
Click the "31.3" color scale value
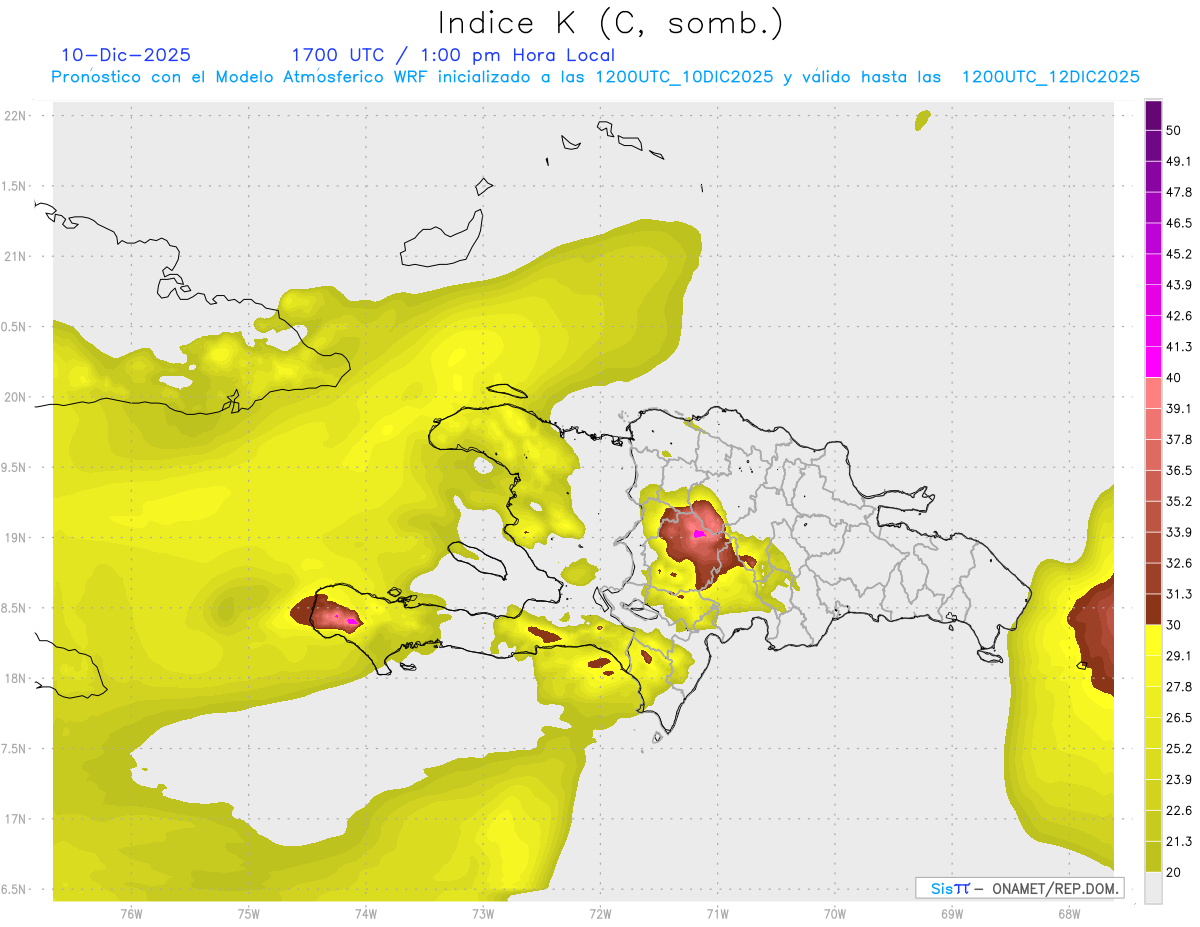tap(1180, 594)
